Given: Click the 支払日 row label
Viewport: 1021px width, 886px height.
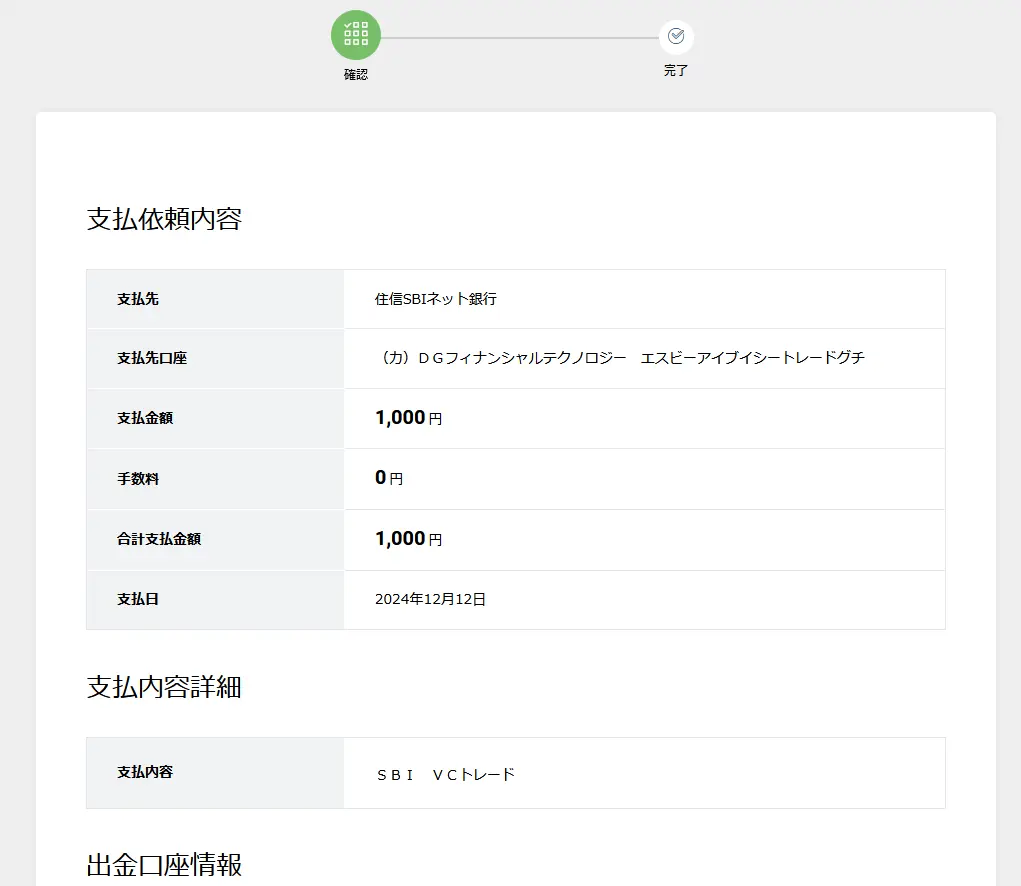Looking at the screenshot, I should [138, 599].
